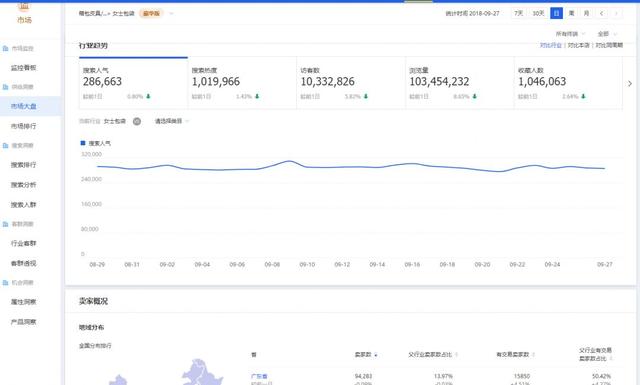This screenshot has width=640, height=385.
Task: Go to previous date with left arrow
Action: pos(601,13)
